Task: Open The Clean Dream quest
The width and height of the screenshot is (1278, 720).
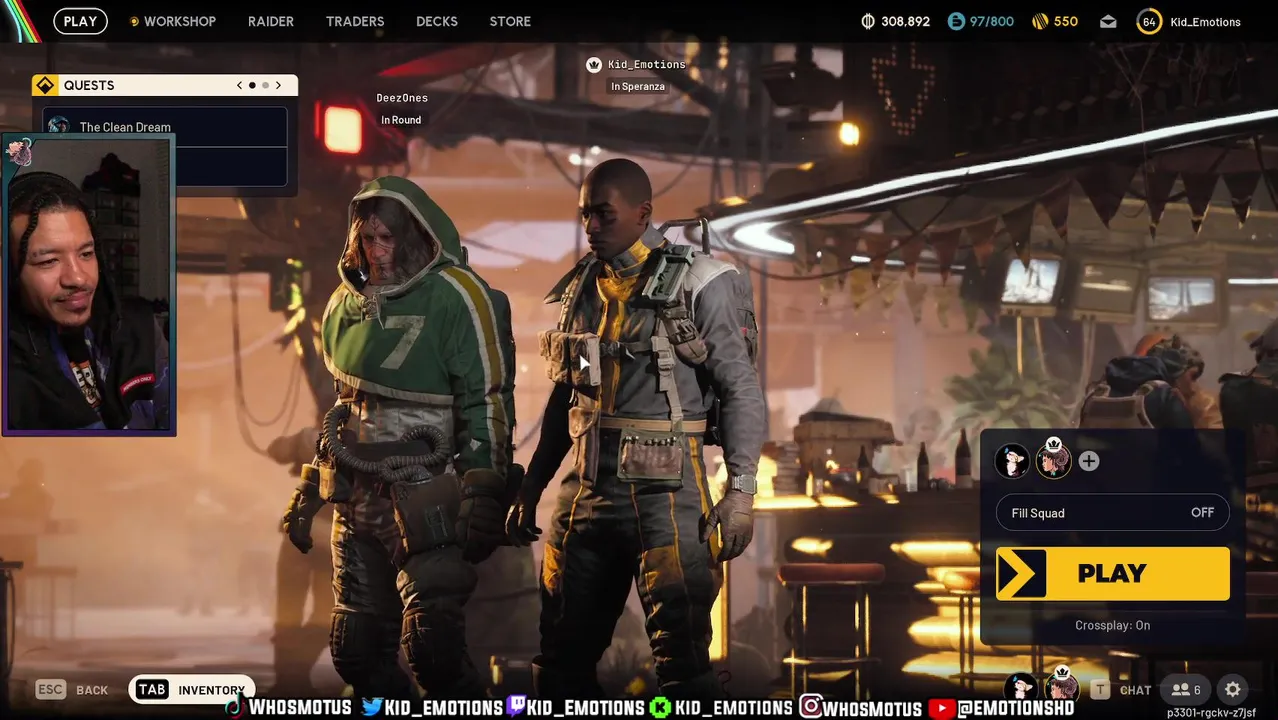Action: [165, 127]
